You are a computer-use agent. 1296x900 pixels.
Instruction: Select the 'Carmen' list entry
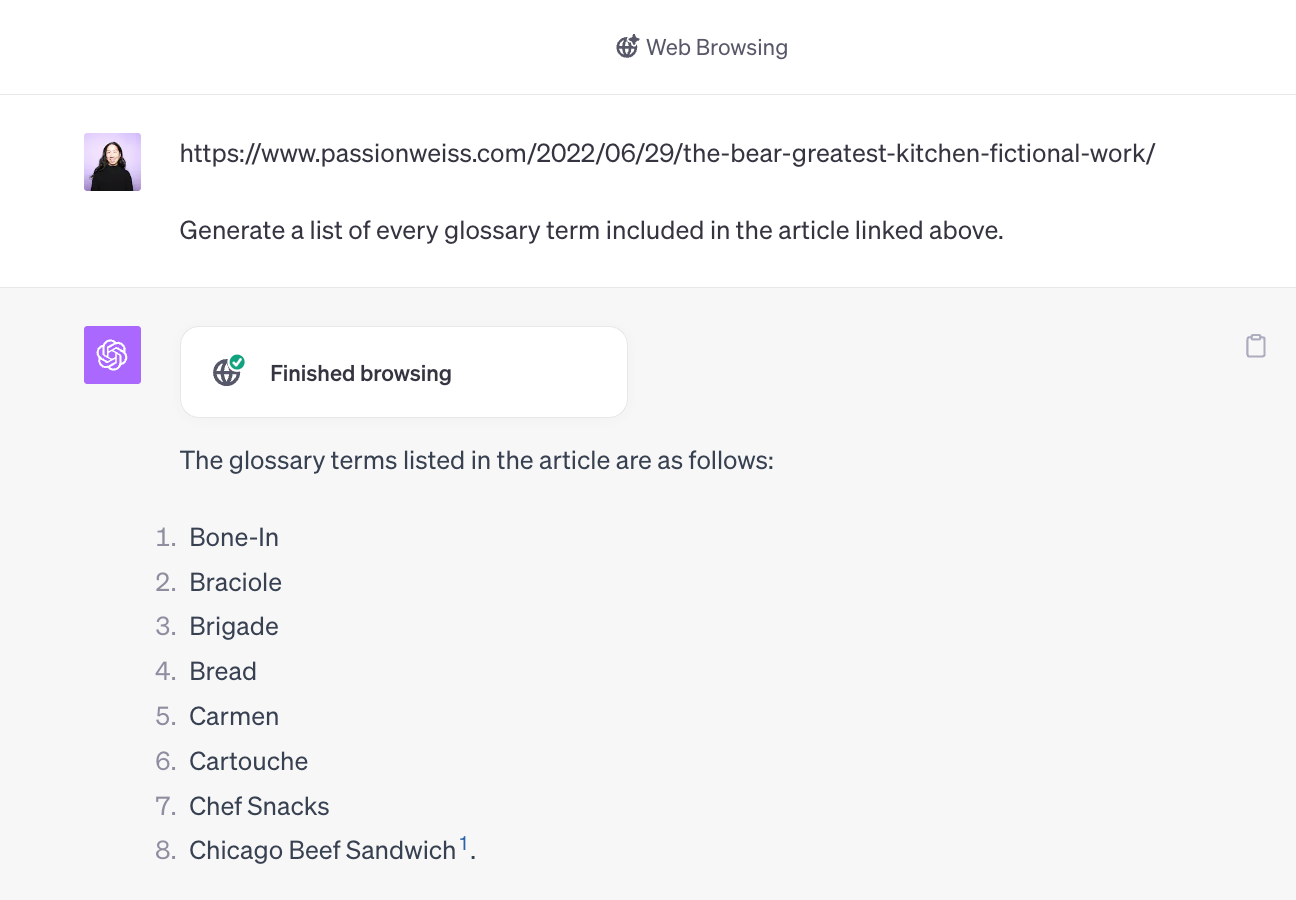click(234, 716)
